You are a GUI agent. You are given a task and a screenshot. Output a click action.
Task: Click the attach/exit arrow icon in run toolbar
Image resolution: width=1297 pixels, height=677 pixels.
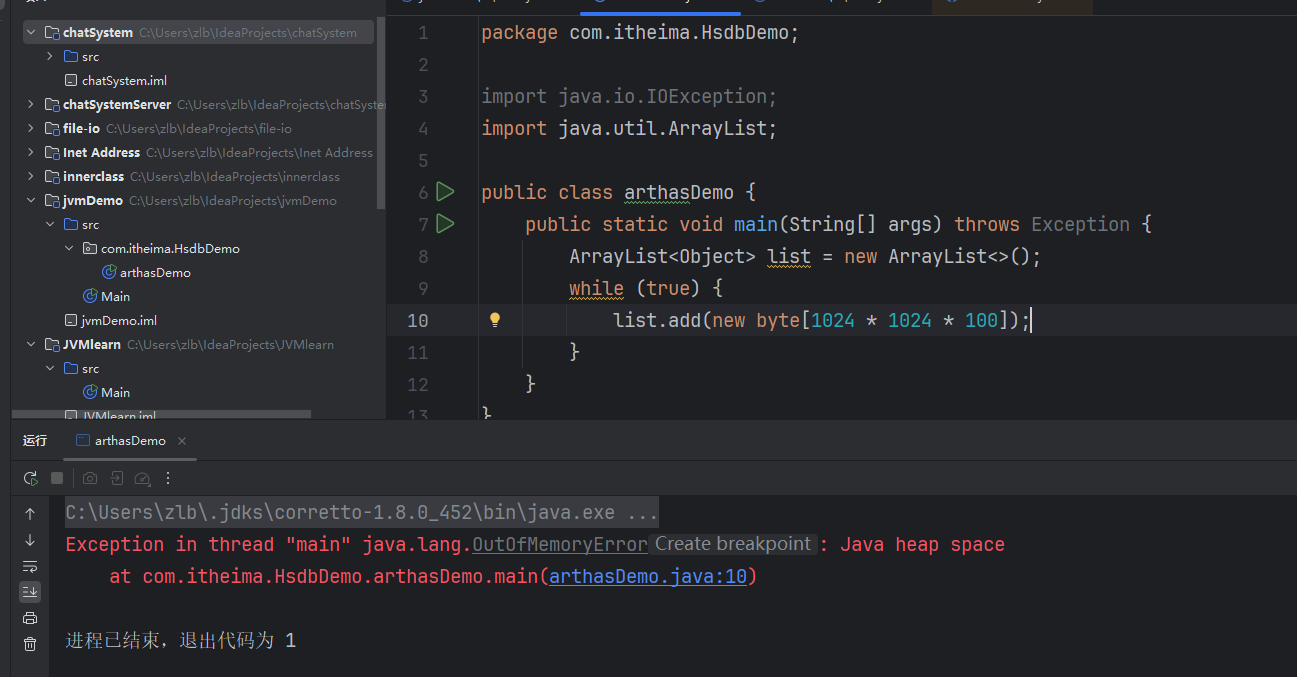[116, 479]
